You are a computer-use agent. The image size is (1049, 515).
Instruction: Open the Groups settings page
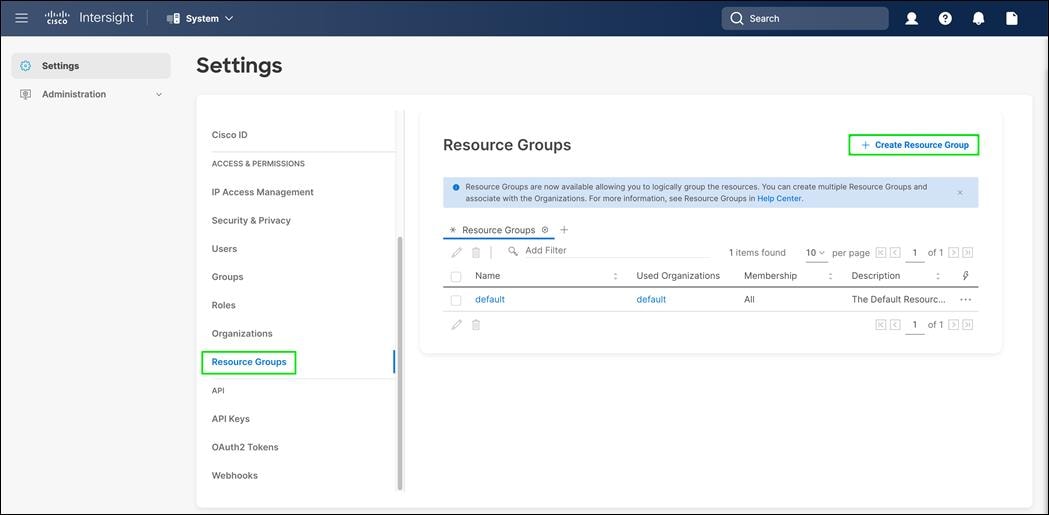pyautogui.click(x=227, y=277)
